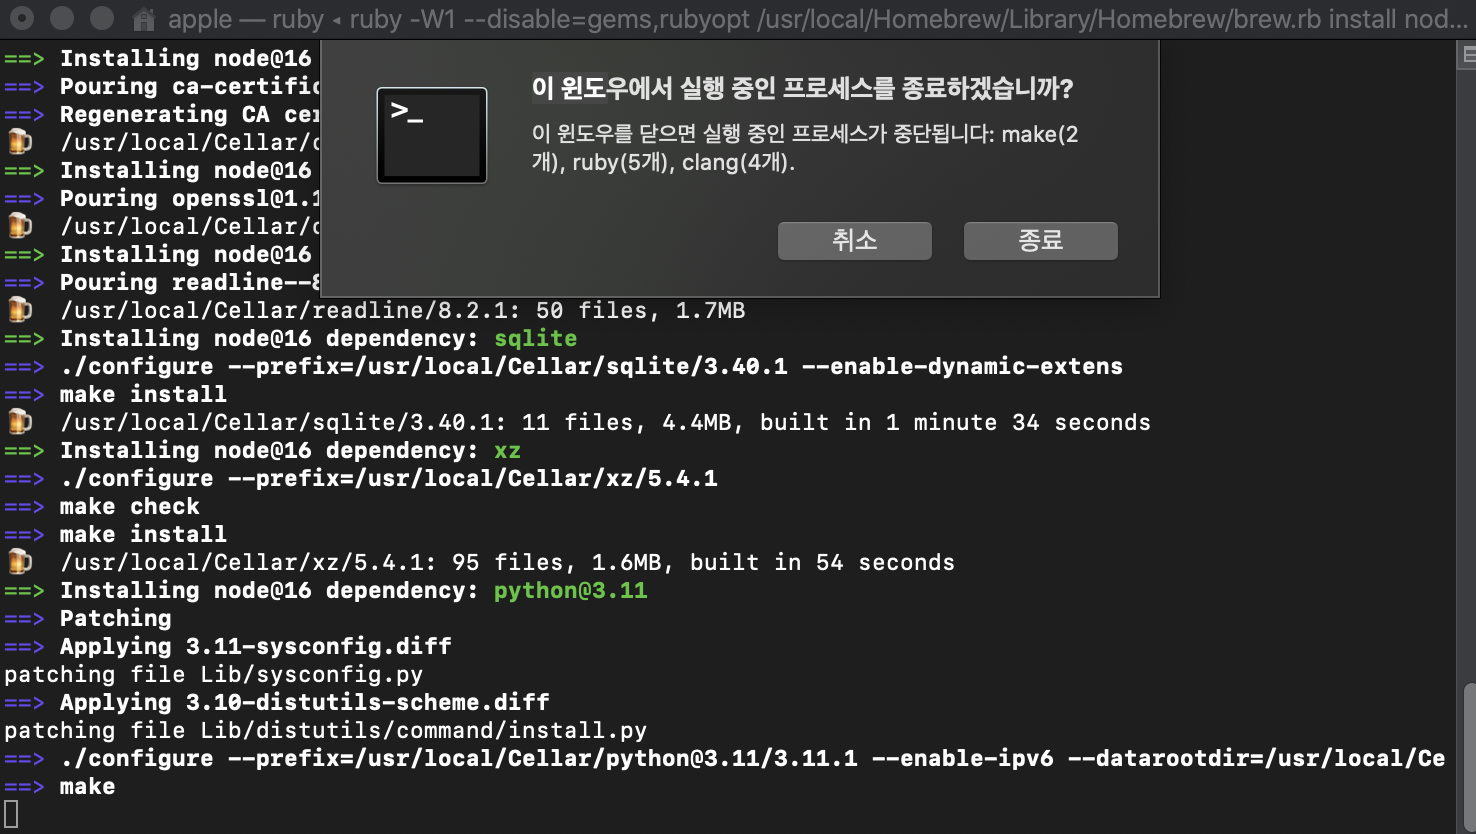Click the green 'sqlite' dependency name
Screen dimensions: 1476x834
point(536,339)
